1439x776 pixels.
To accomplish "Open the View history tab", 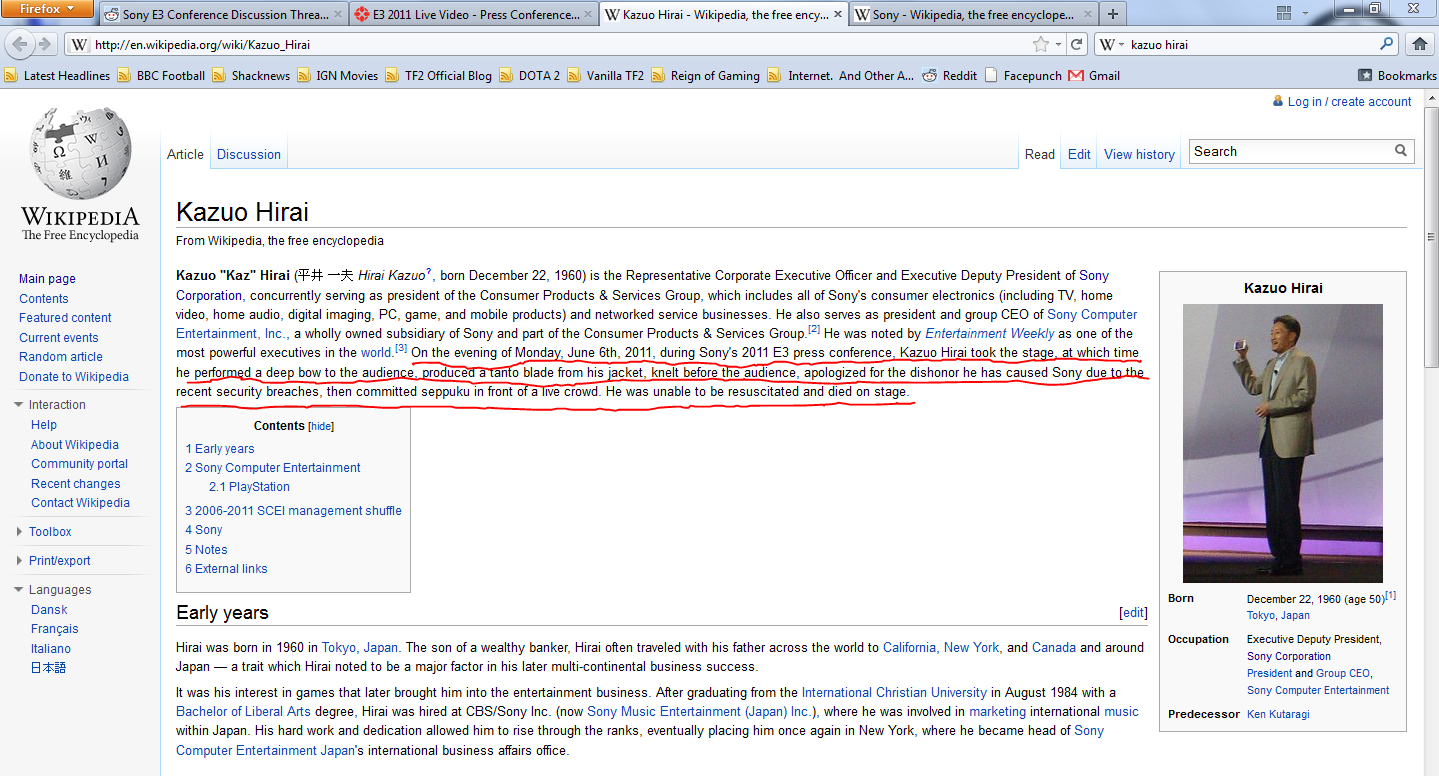I will coord(1139,154).
